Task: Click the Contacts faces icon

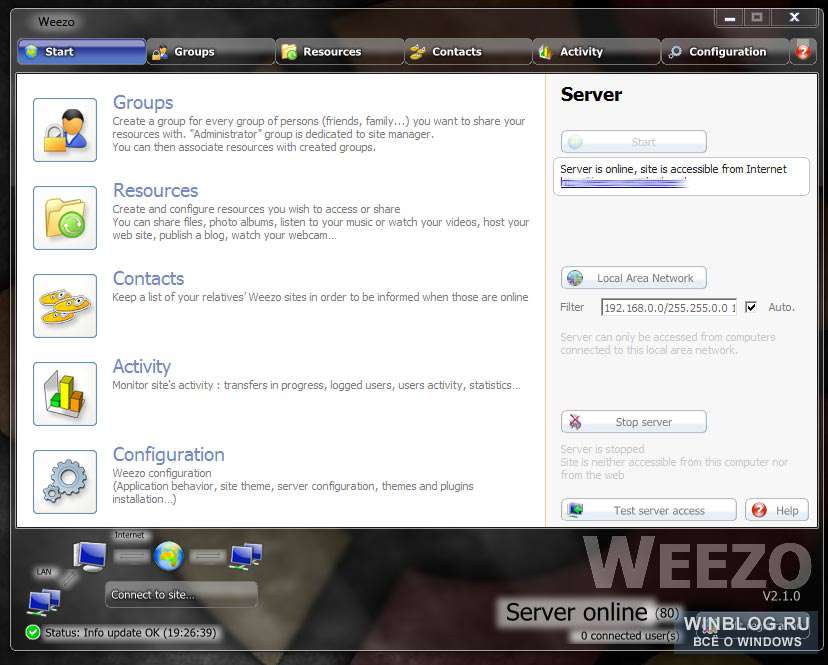Action: click(x=65, y=306)
